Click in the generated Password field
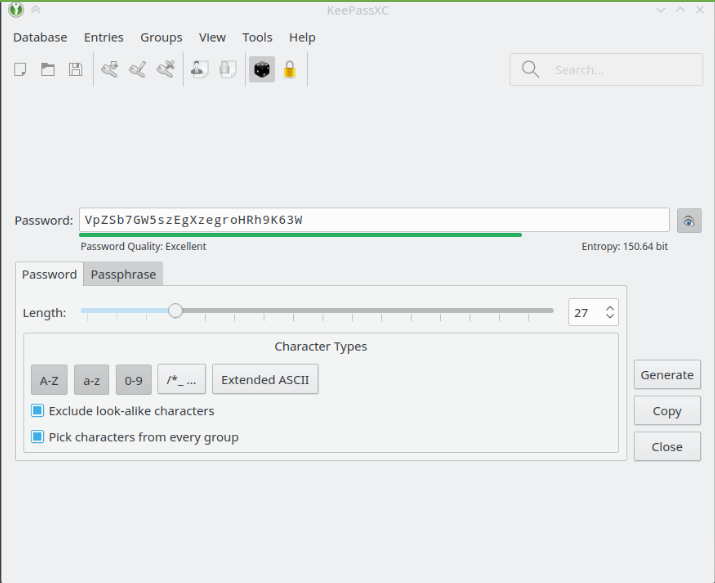This screenshot has height=583, width=715. tap(374, 220)
